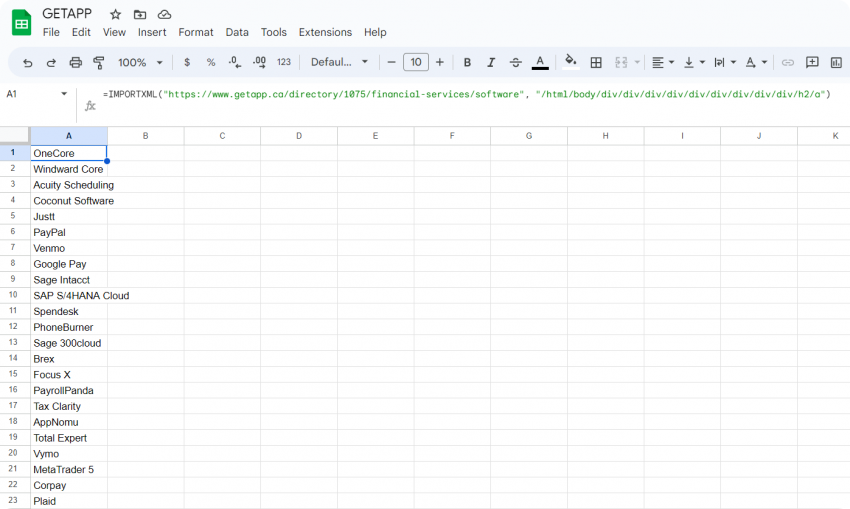Increase font size with plus button
This screenshot has width=850, height=509.
(x=440, y=62)
